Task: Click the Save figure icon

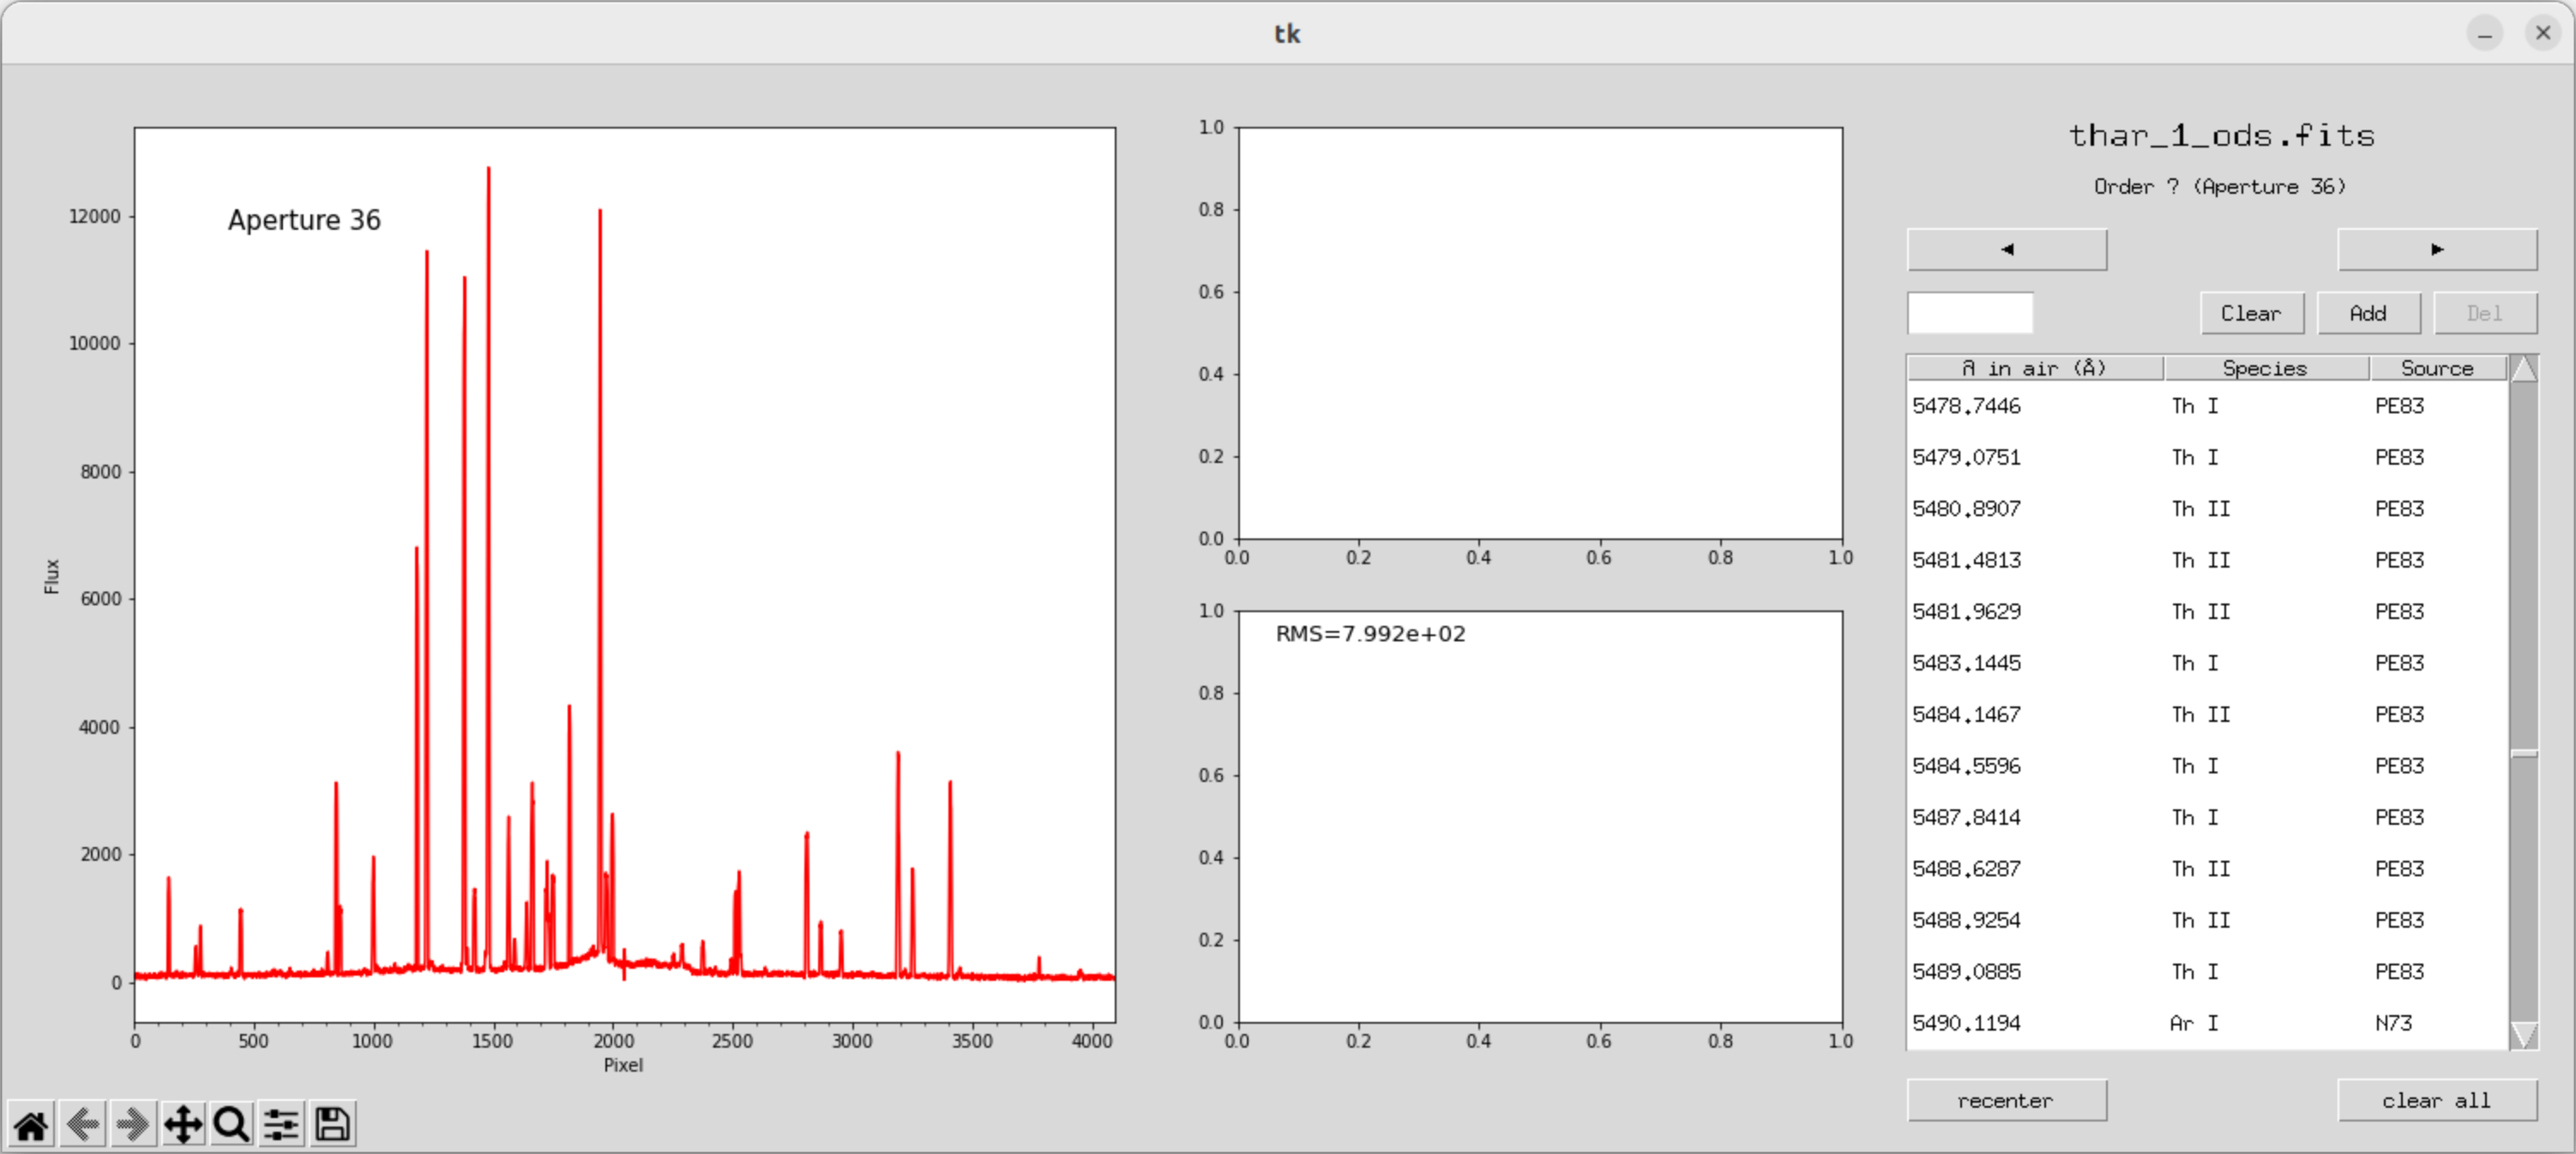Action: [333, 1125]
